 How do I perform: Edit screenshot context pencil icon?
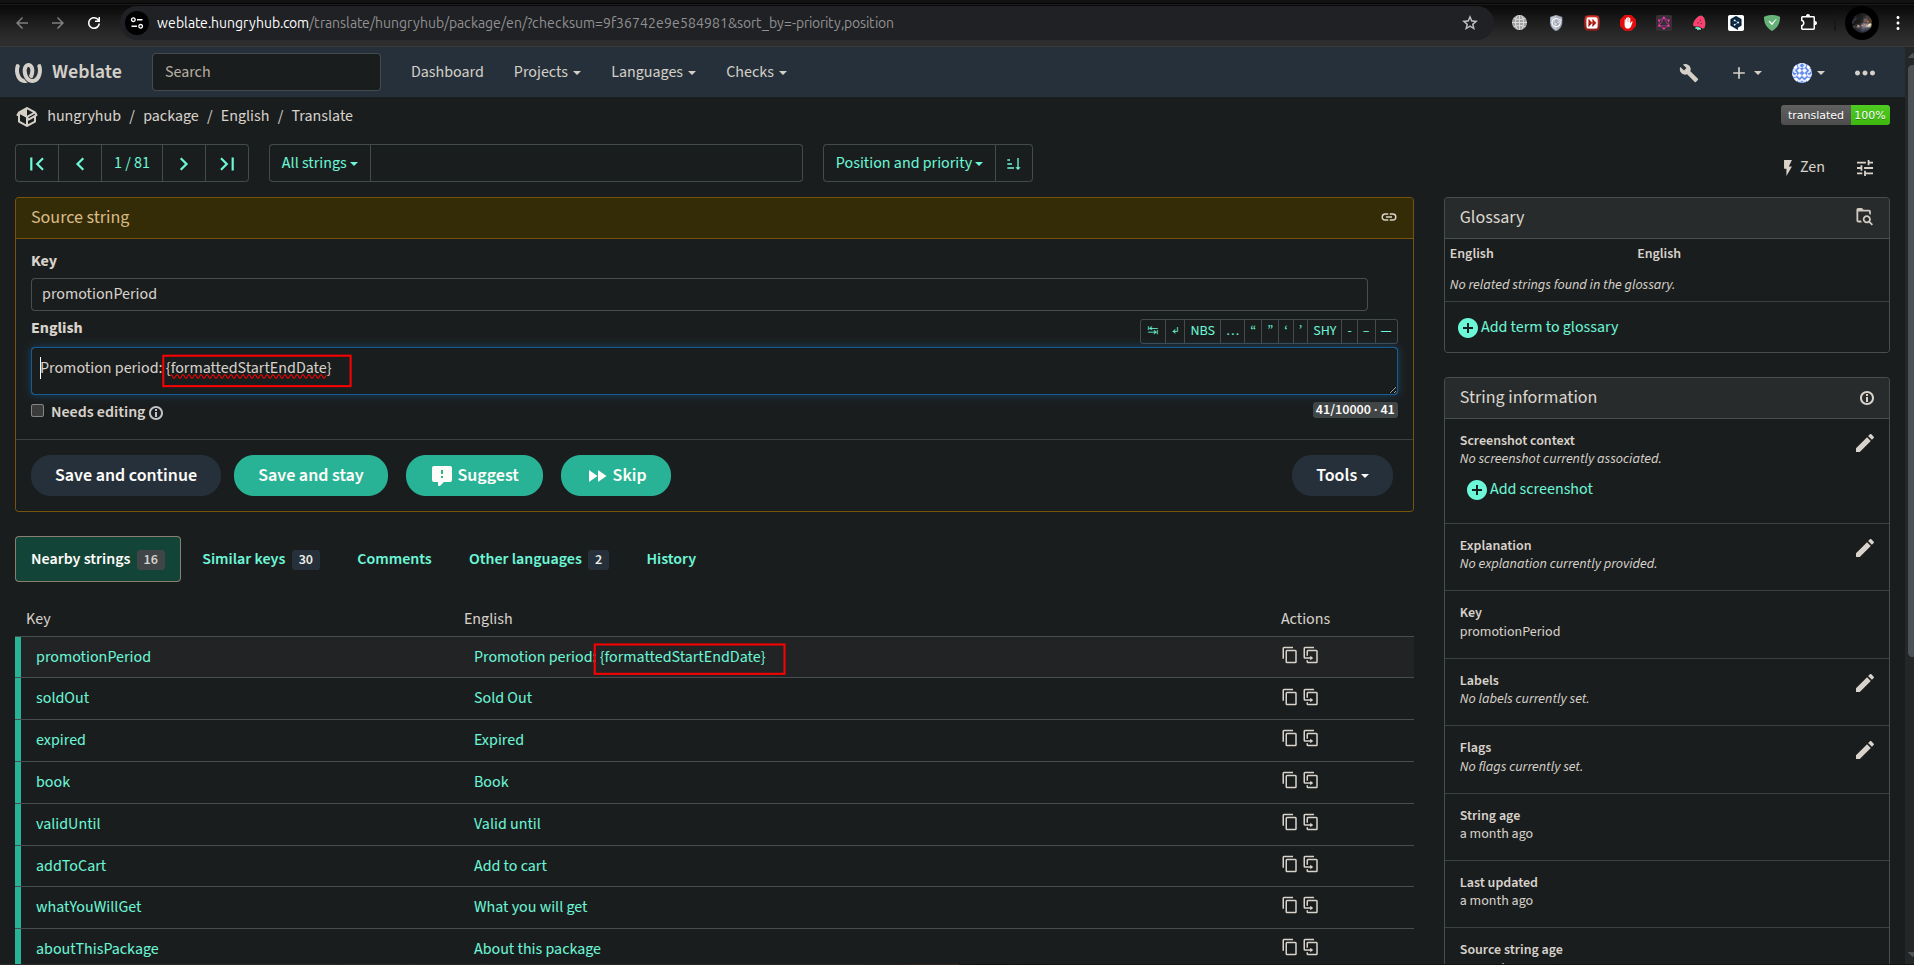pos(1864,443)
